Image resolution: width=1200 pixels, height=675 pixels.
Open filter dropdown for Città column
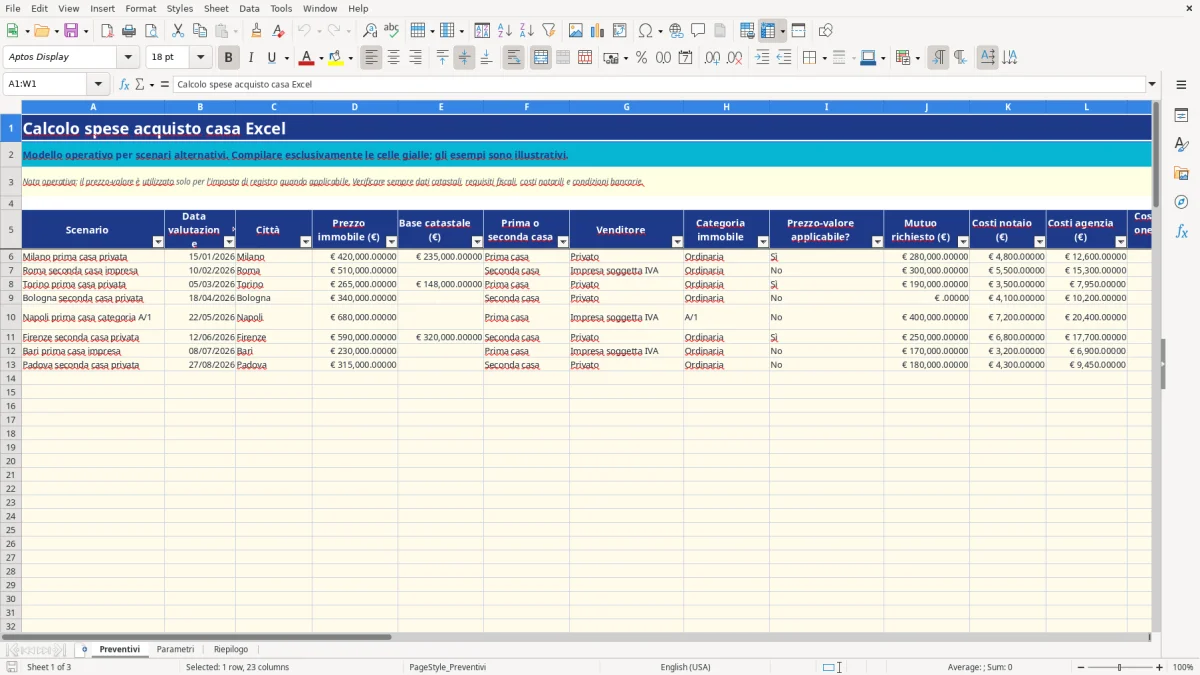click(x=306, y=242)
